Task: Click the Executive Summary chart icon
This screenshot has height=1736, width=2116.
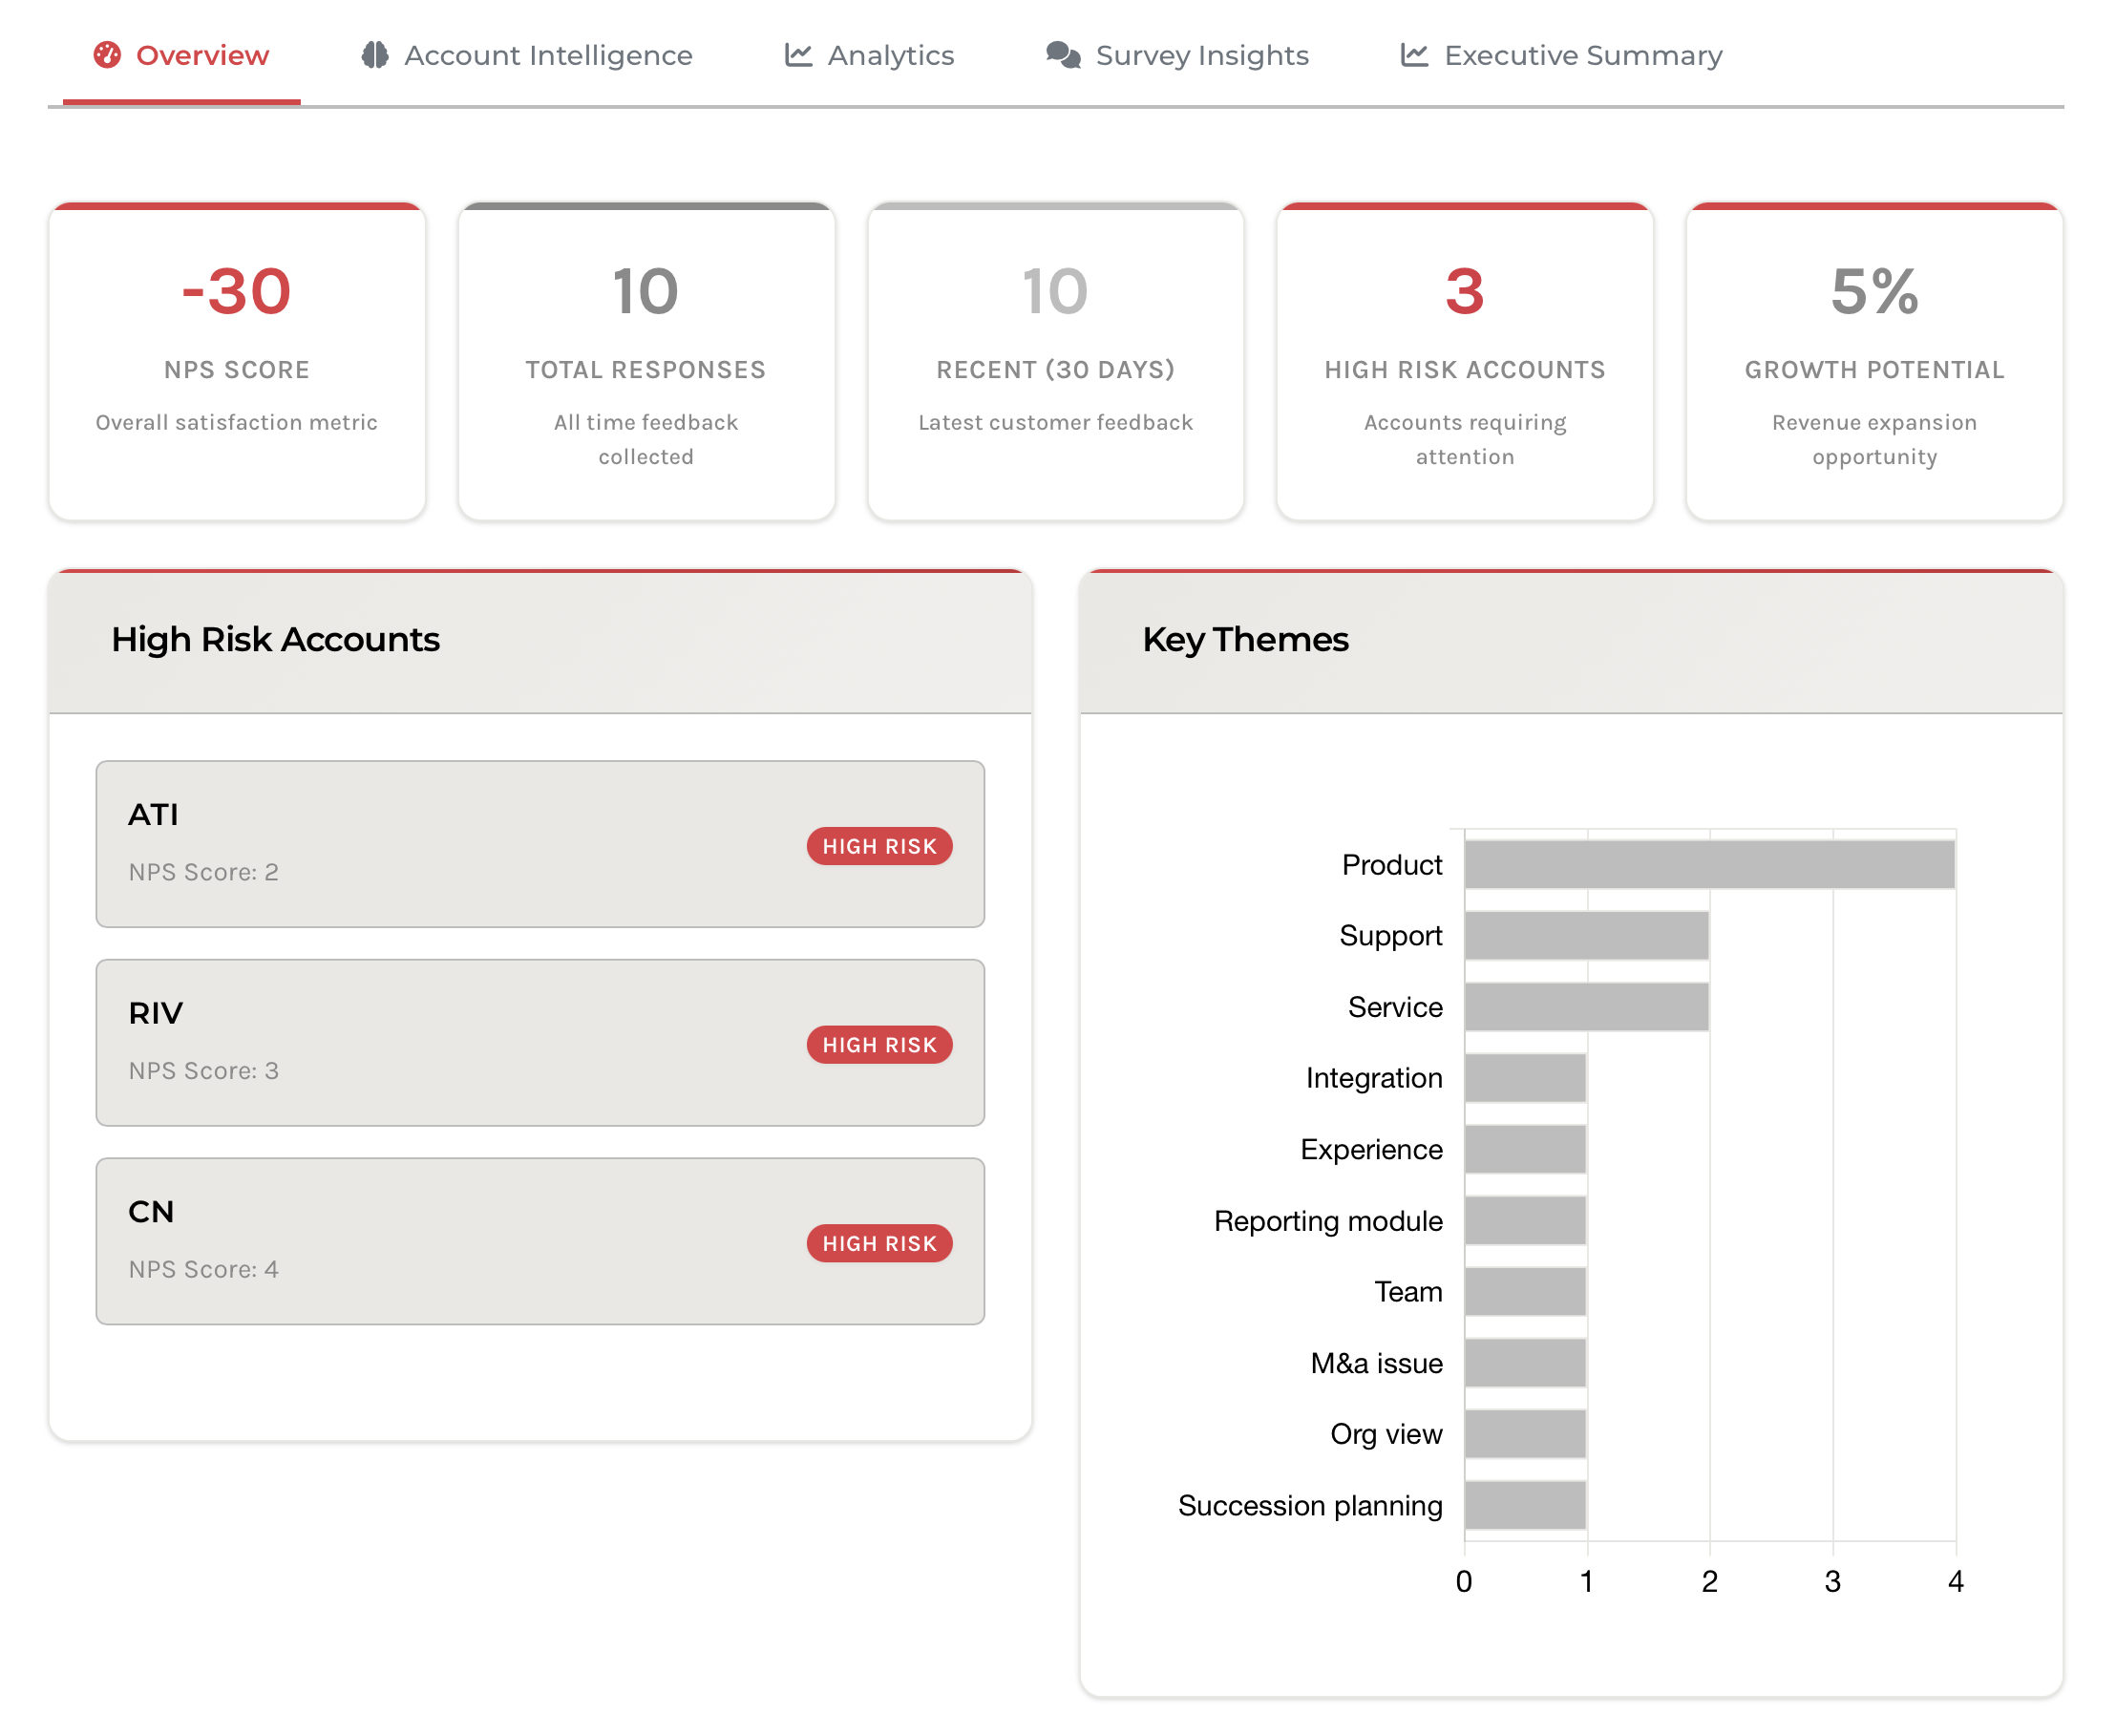Action: point(1414,55)
